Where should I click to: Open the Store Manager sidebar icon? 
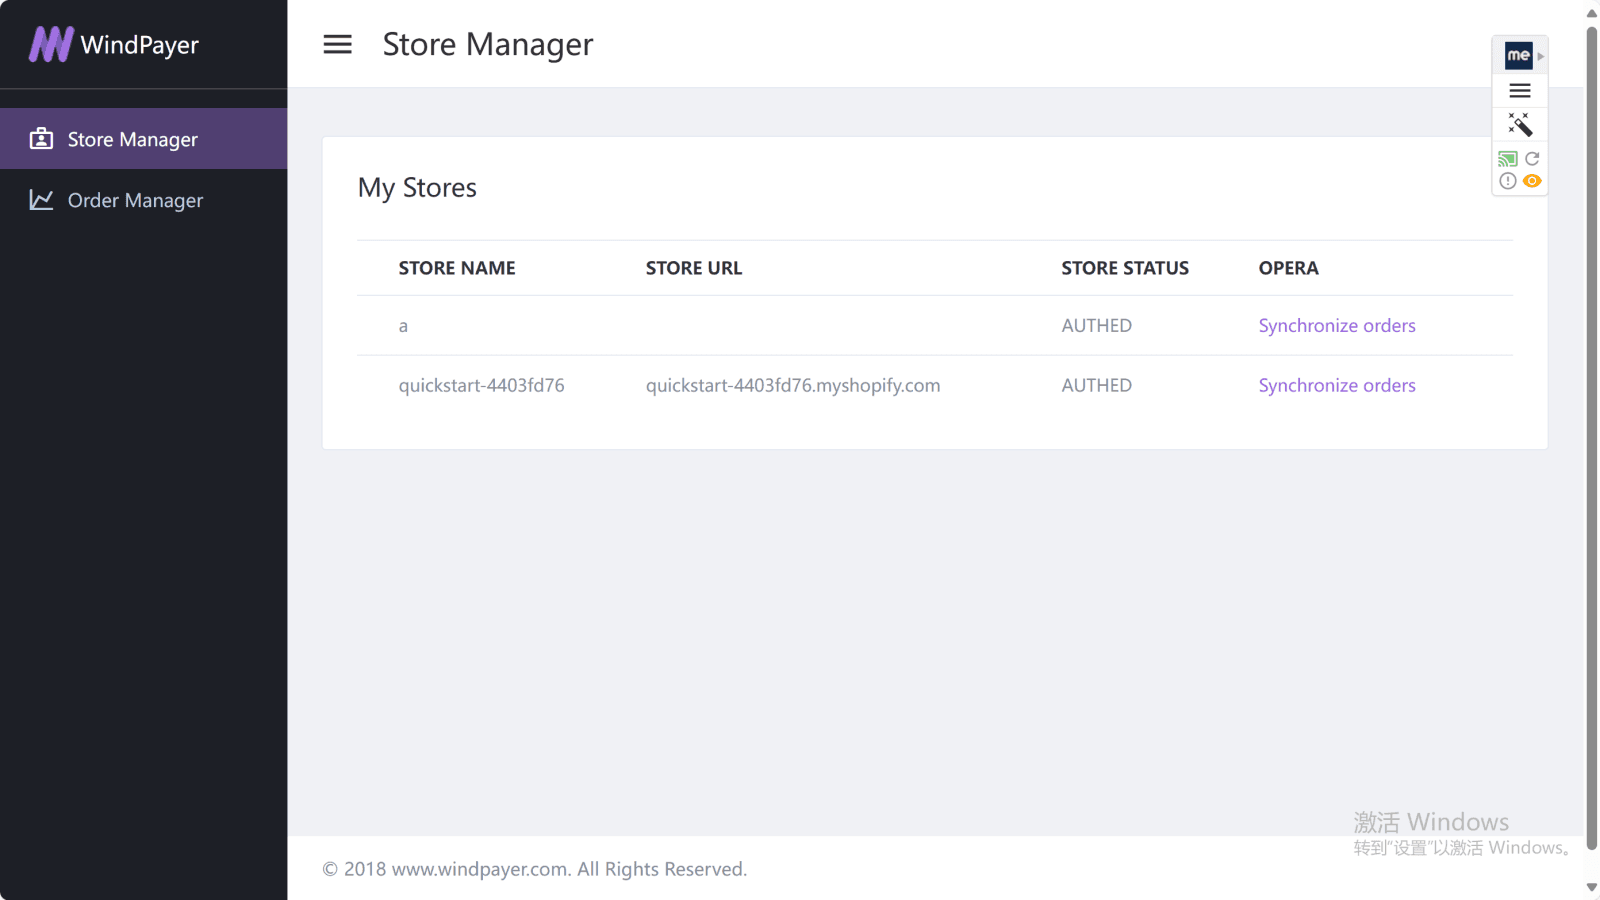tap(41, 139)
